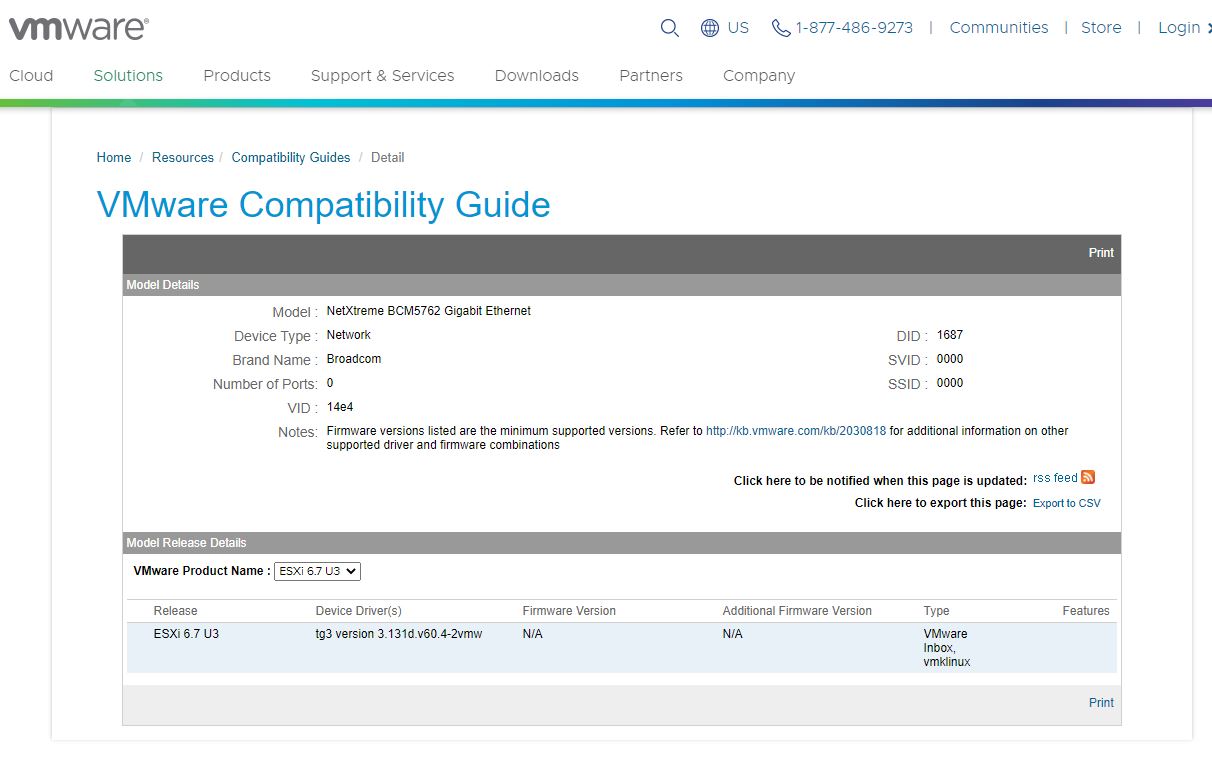Image resolution: width=1212 pixels, height=760 pixels.
Task: Click the VMware logo
Action: point(78,28)
